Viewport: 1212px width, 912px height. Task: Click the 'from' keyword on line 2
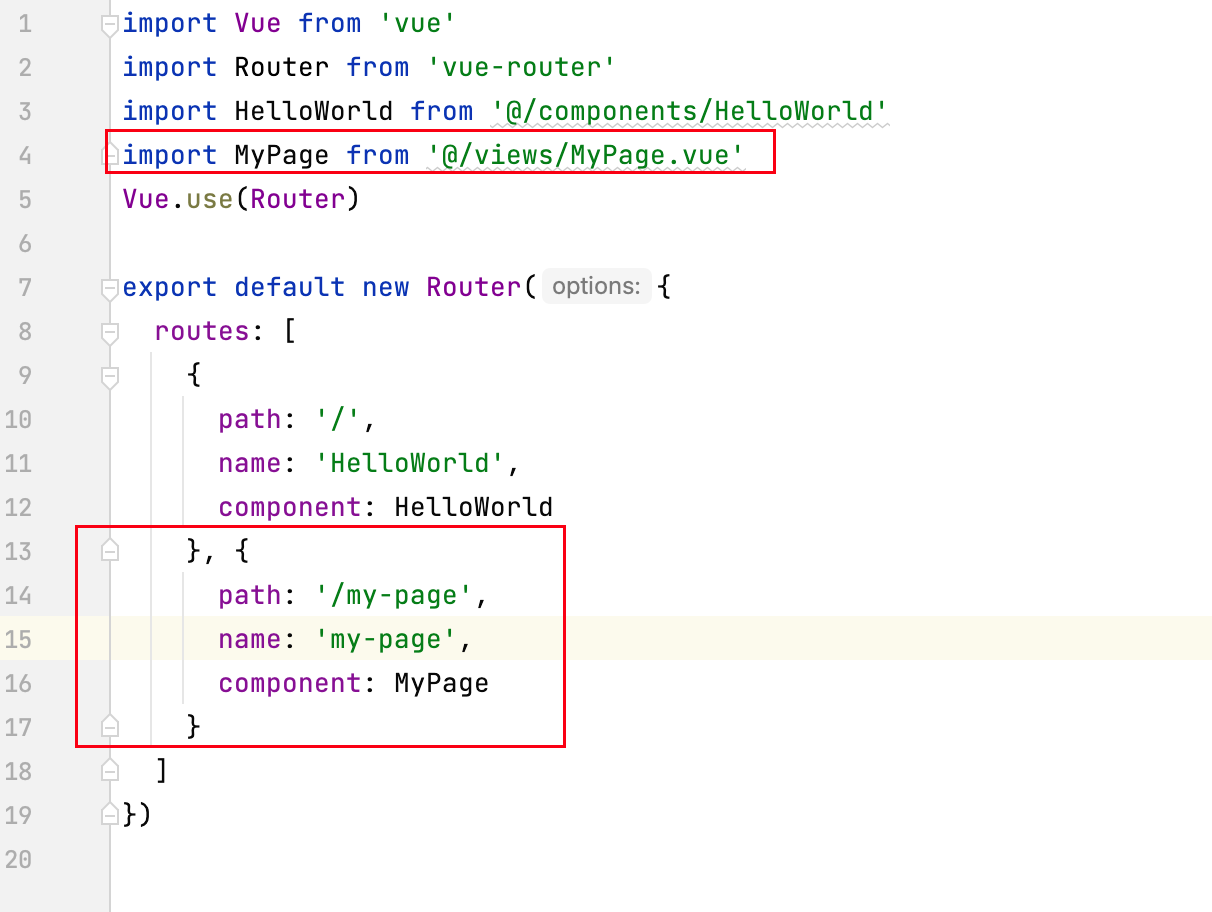pos(378,67)
